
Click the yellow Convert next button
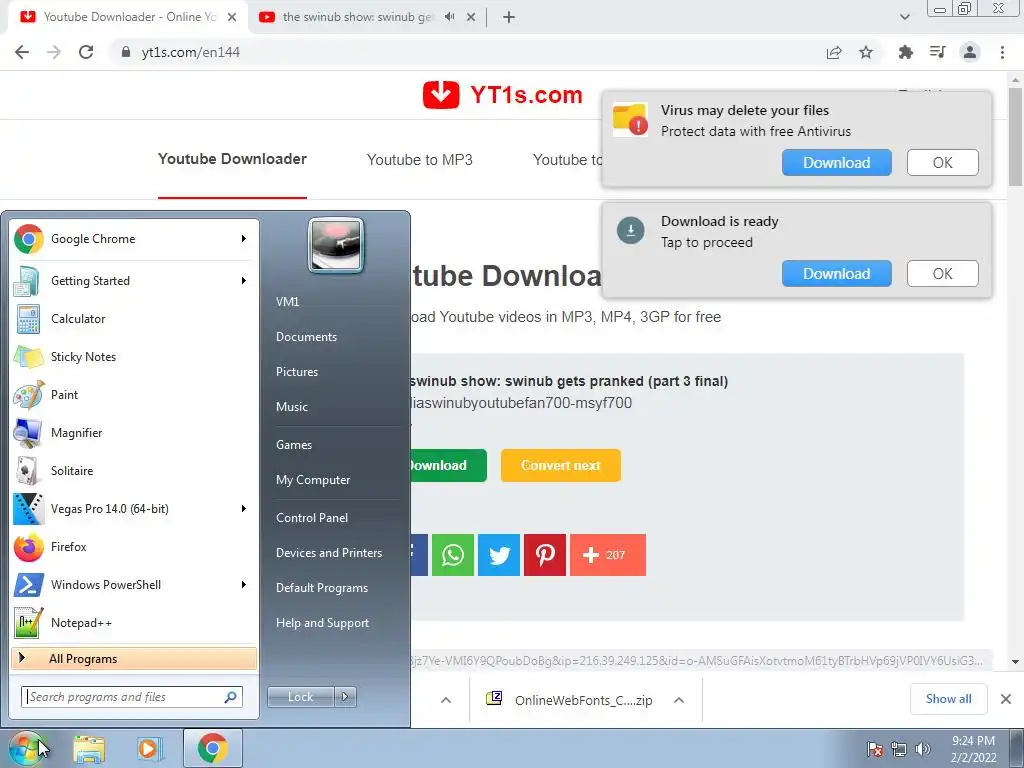[560, 466]
